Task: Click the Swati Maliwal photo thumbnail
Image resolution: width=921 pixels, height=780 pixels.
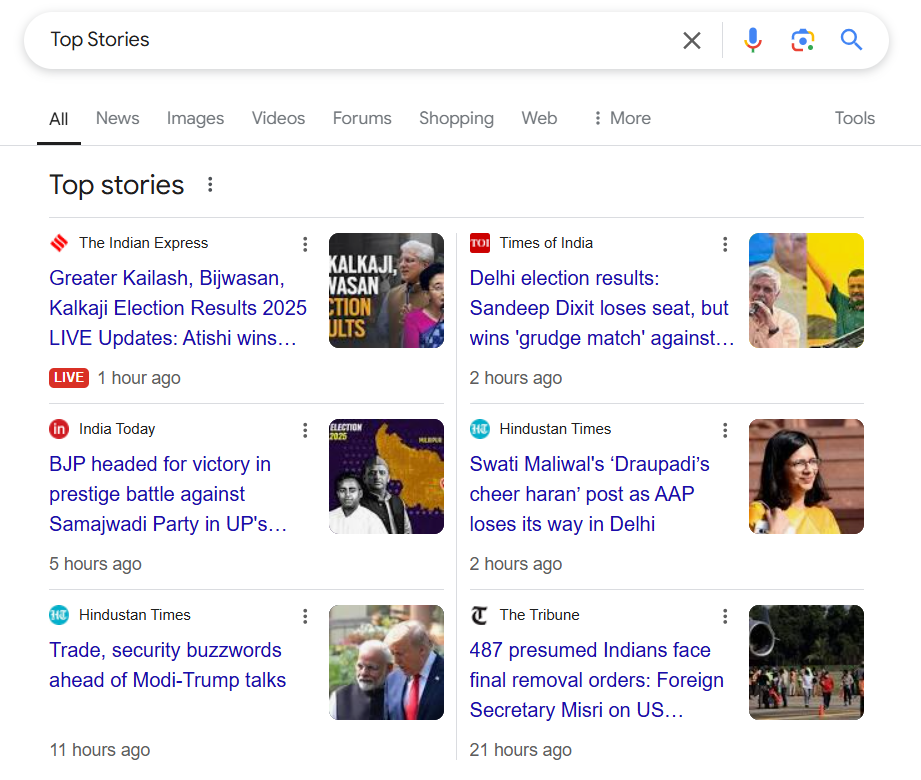Action: tap(806, 476)
